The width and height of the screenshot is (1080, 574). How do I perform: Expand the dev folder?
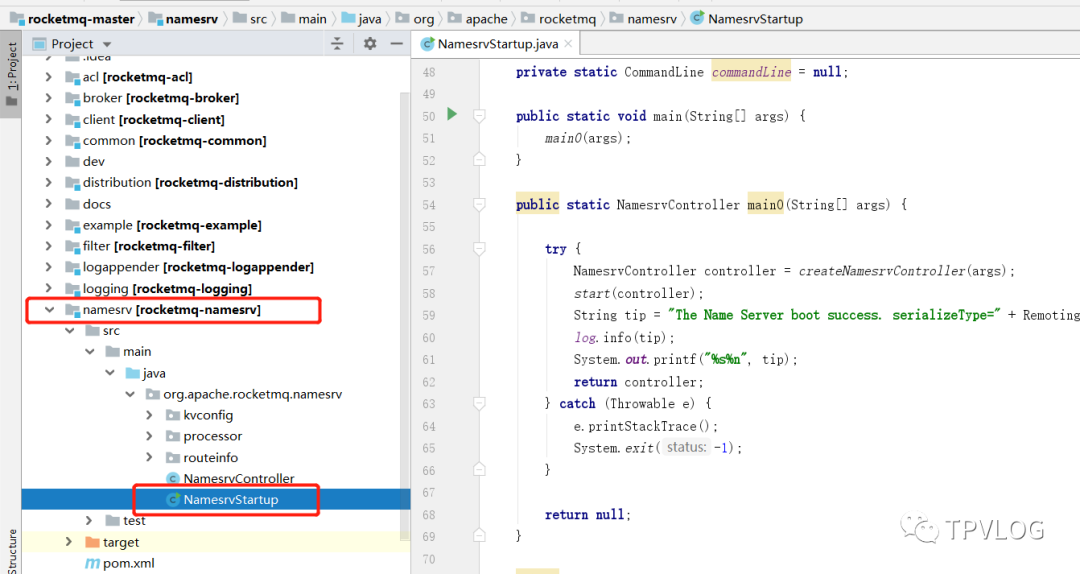(x=48, y=161)
